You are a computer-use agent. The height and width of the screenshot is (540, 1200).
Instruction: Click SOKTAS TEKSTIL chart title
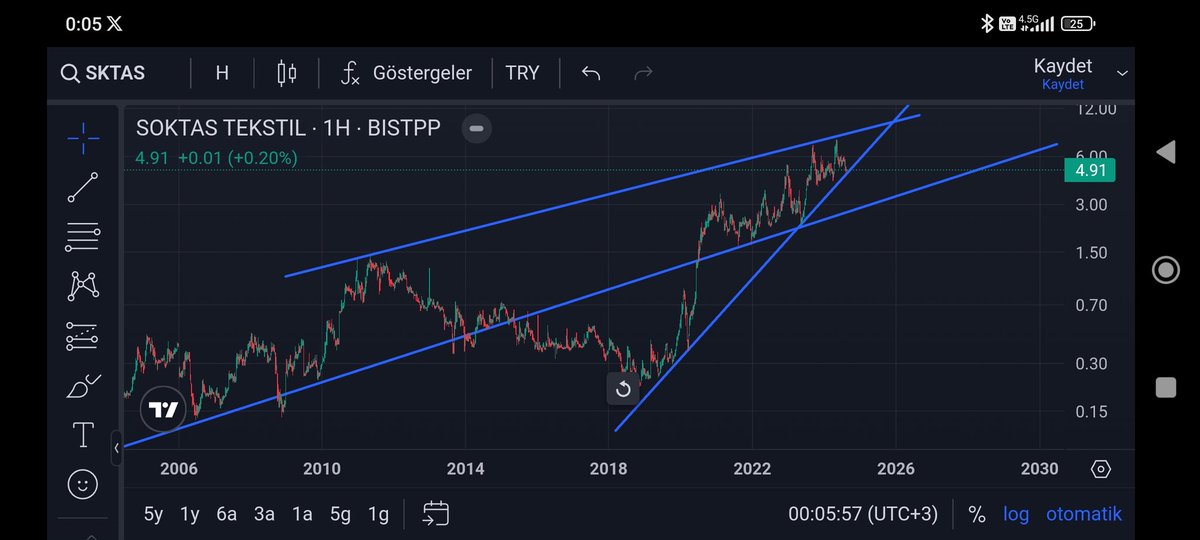(x=288, y=129)
